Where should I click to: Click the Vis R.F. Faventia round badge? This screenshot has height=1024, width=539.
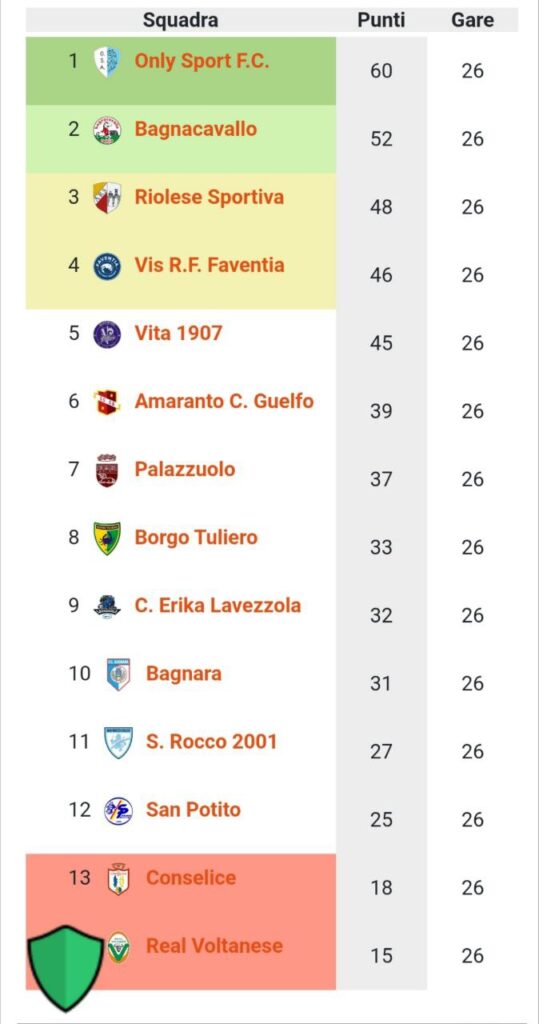click(x=106, y=266)
